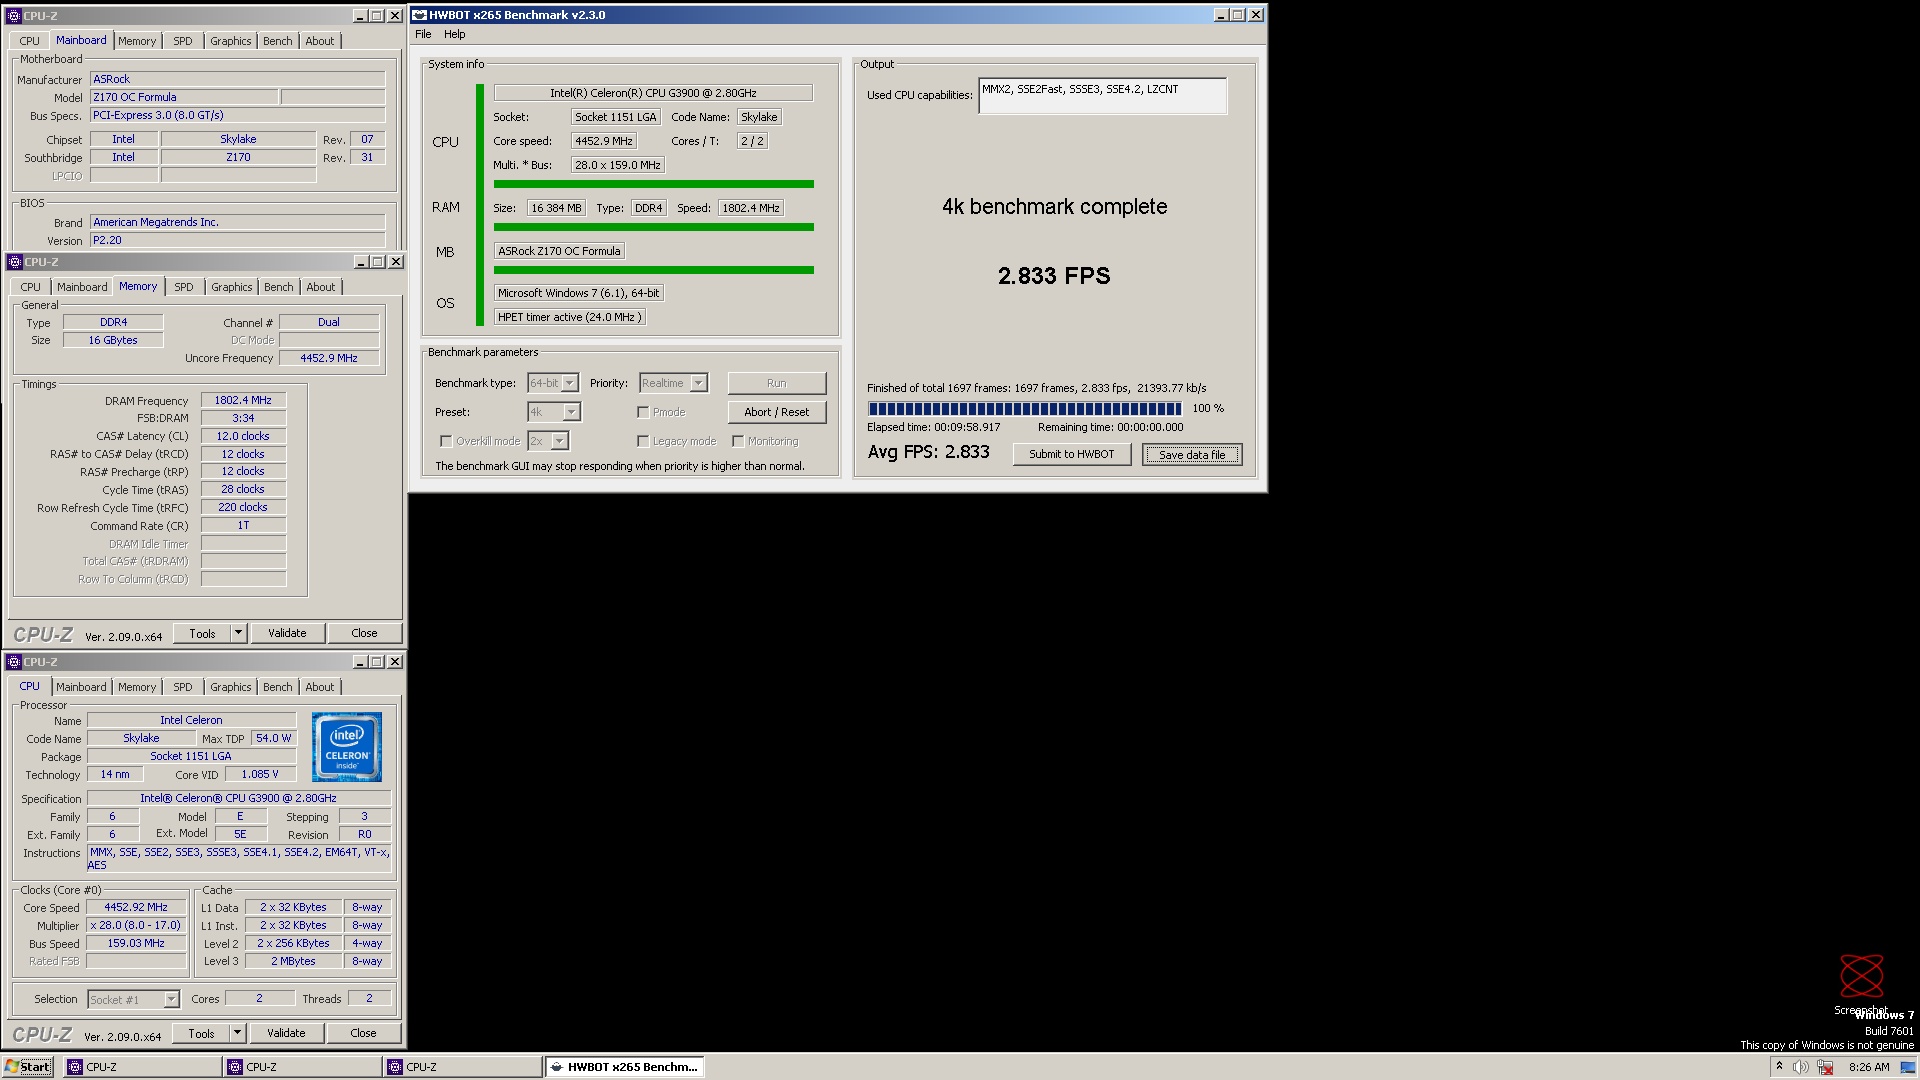Click the leftmost CPU-Z taskbar button

pos(142,1066)
